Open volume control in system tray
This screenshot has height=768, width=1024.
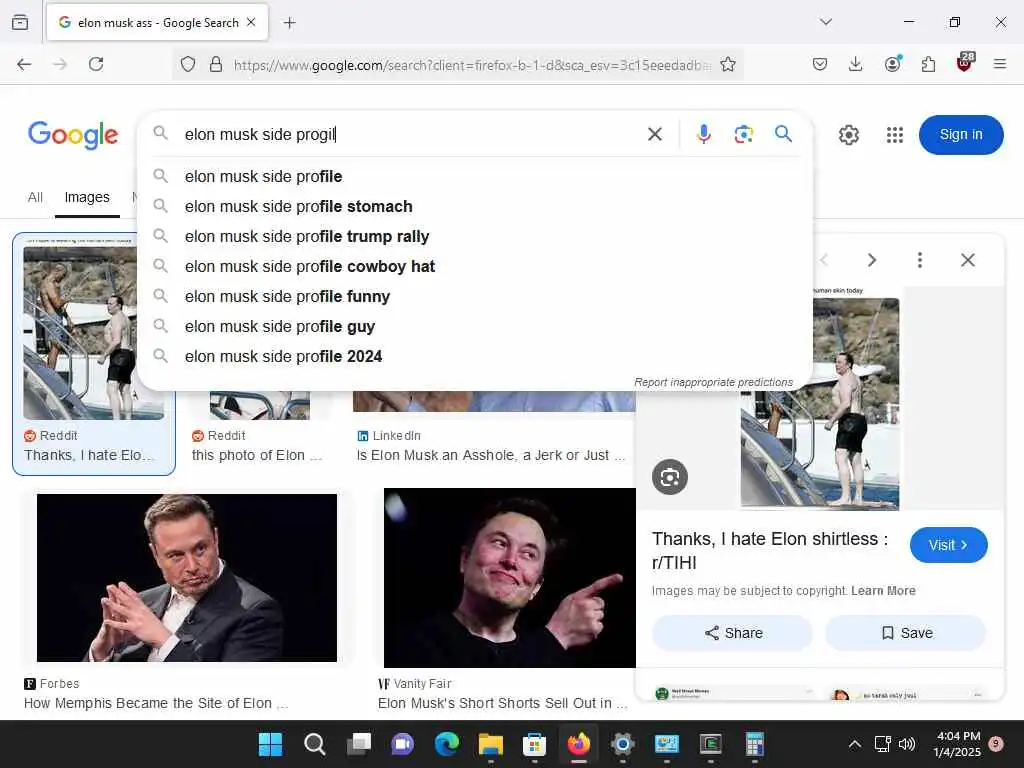pyautogui.click(x=906, y=744)
